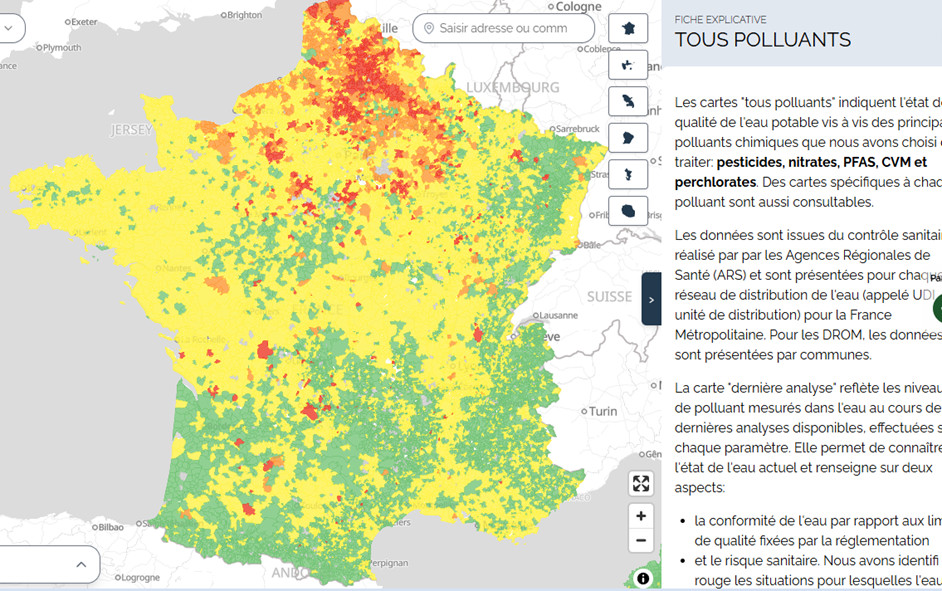Go to Mayotte island map
The width and height of the screenshot is (942, 591).
628,175
